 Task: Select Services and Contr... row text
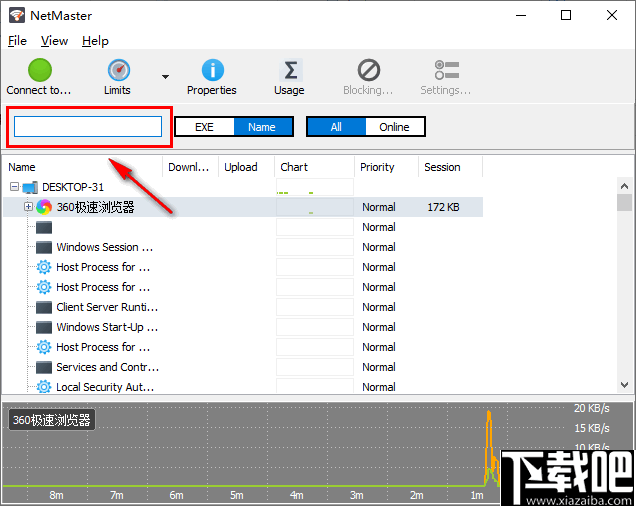coord(107,367)
